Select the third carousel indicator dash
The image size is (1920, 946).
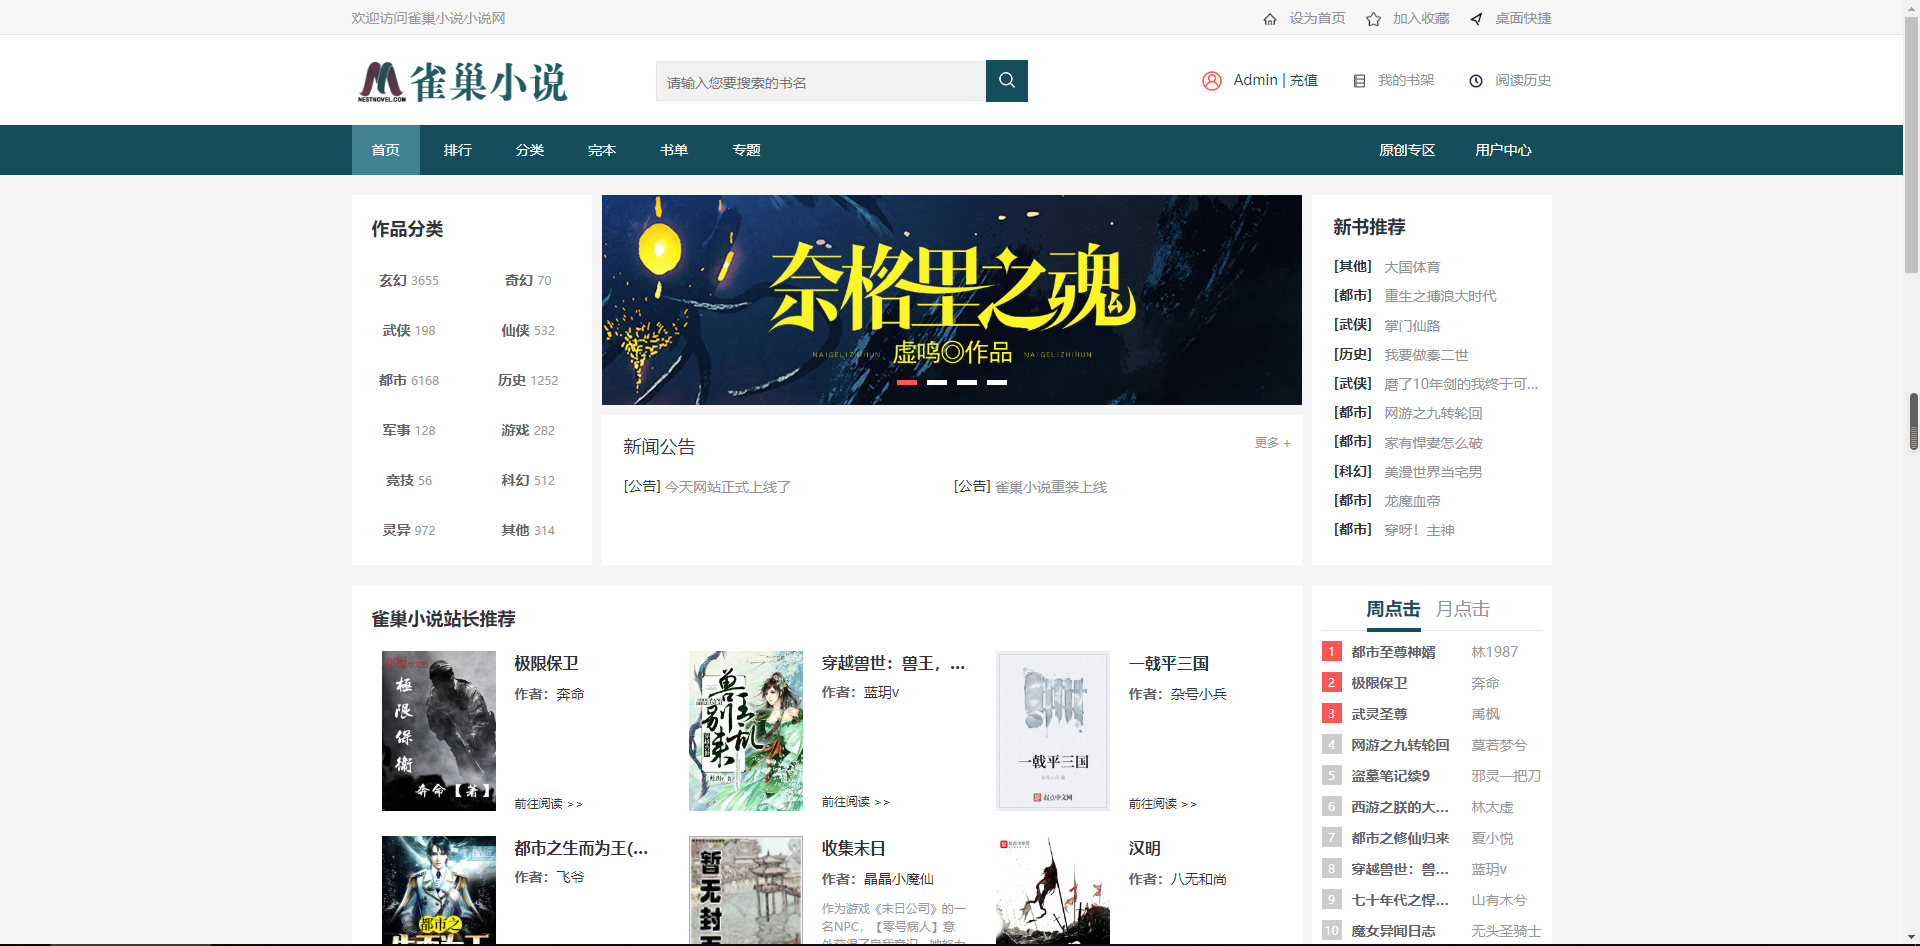coord(967,382)
